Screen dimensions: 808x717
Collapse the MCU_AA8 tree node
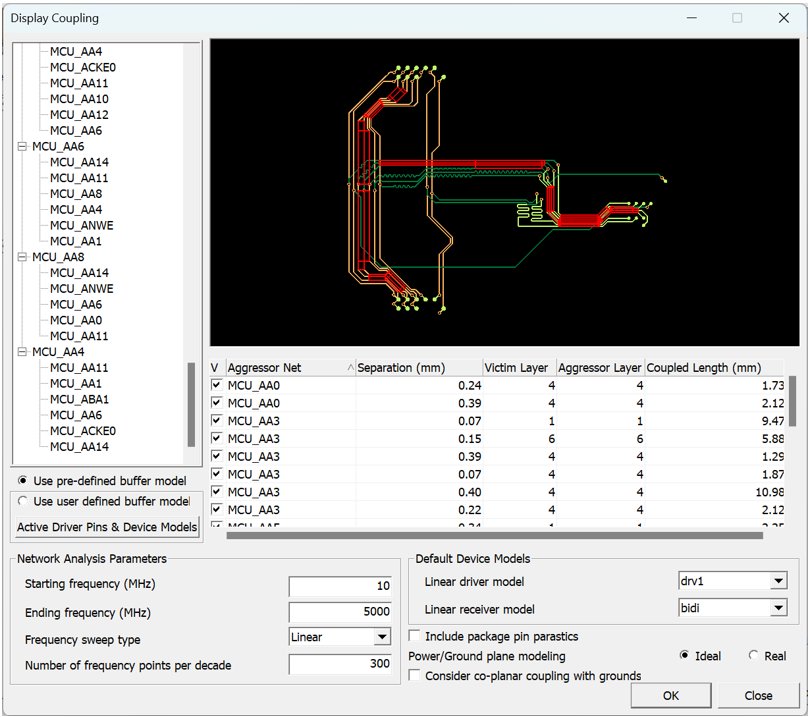[x=23, y=257]
